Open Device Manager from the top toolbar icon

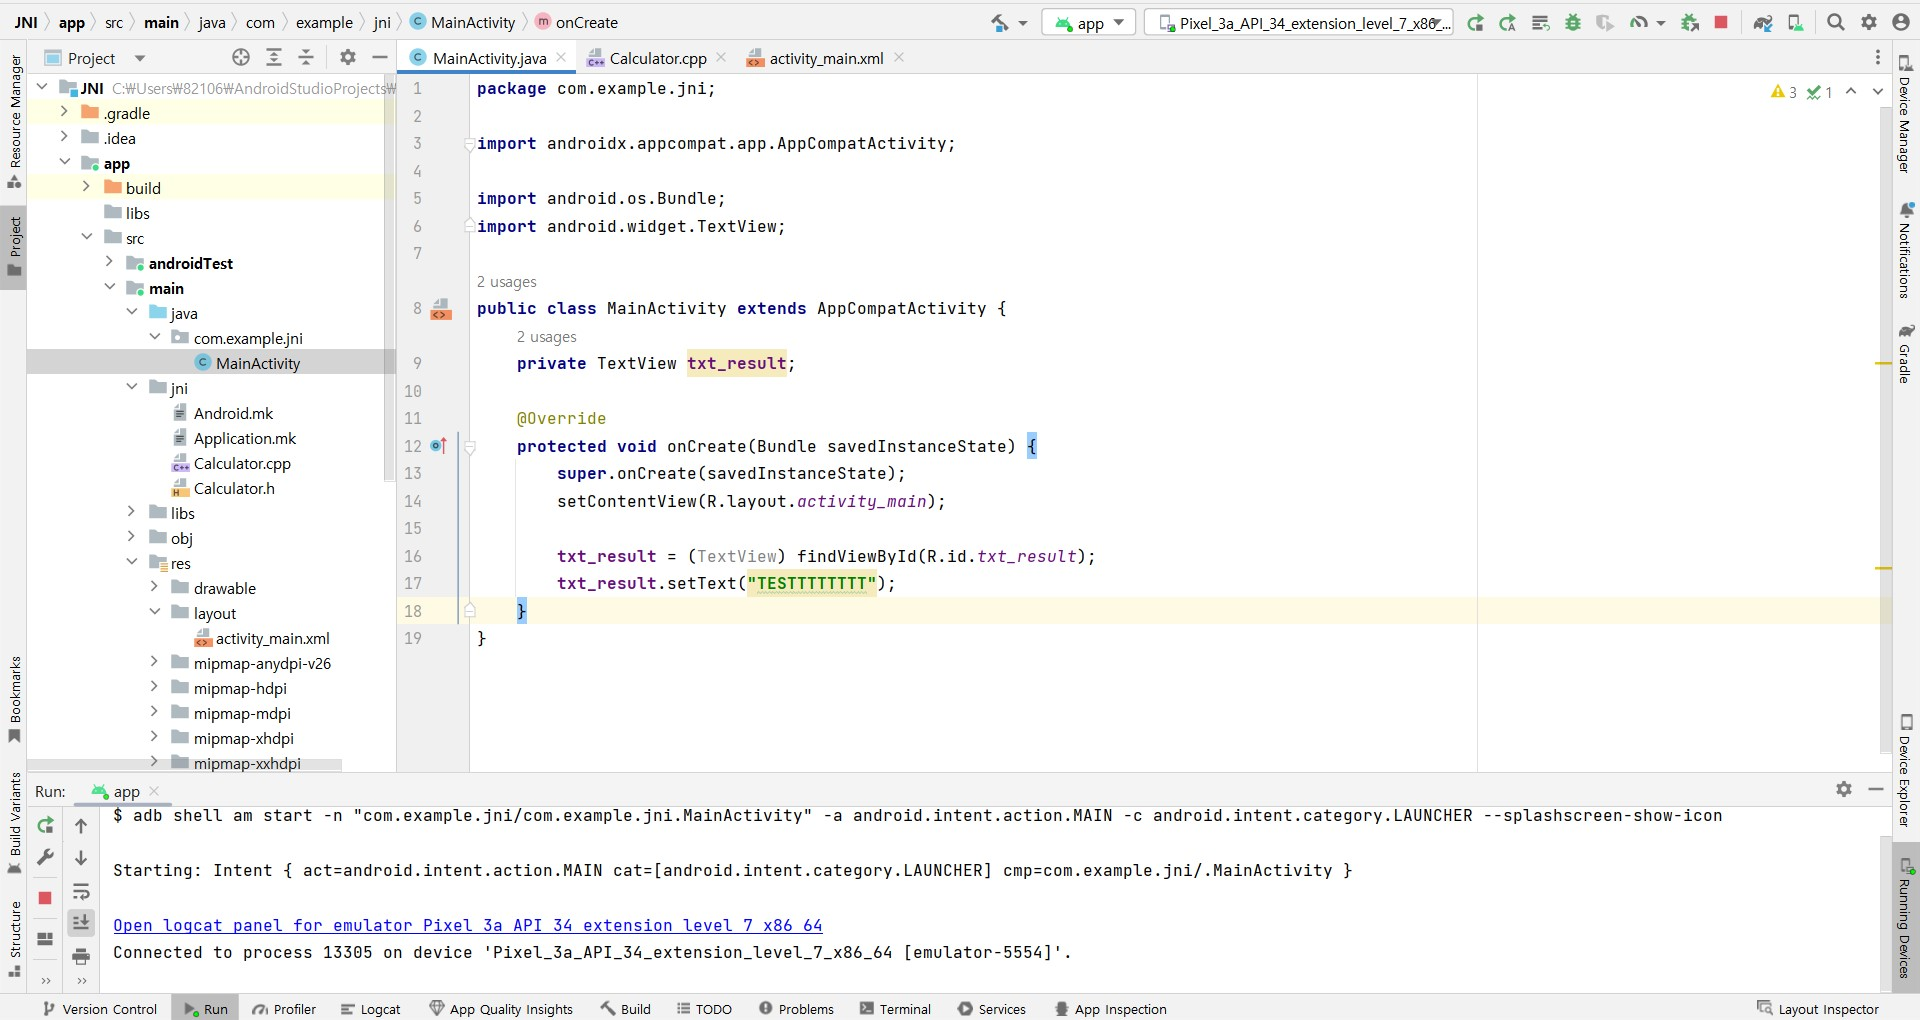tap(1796, 22)
